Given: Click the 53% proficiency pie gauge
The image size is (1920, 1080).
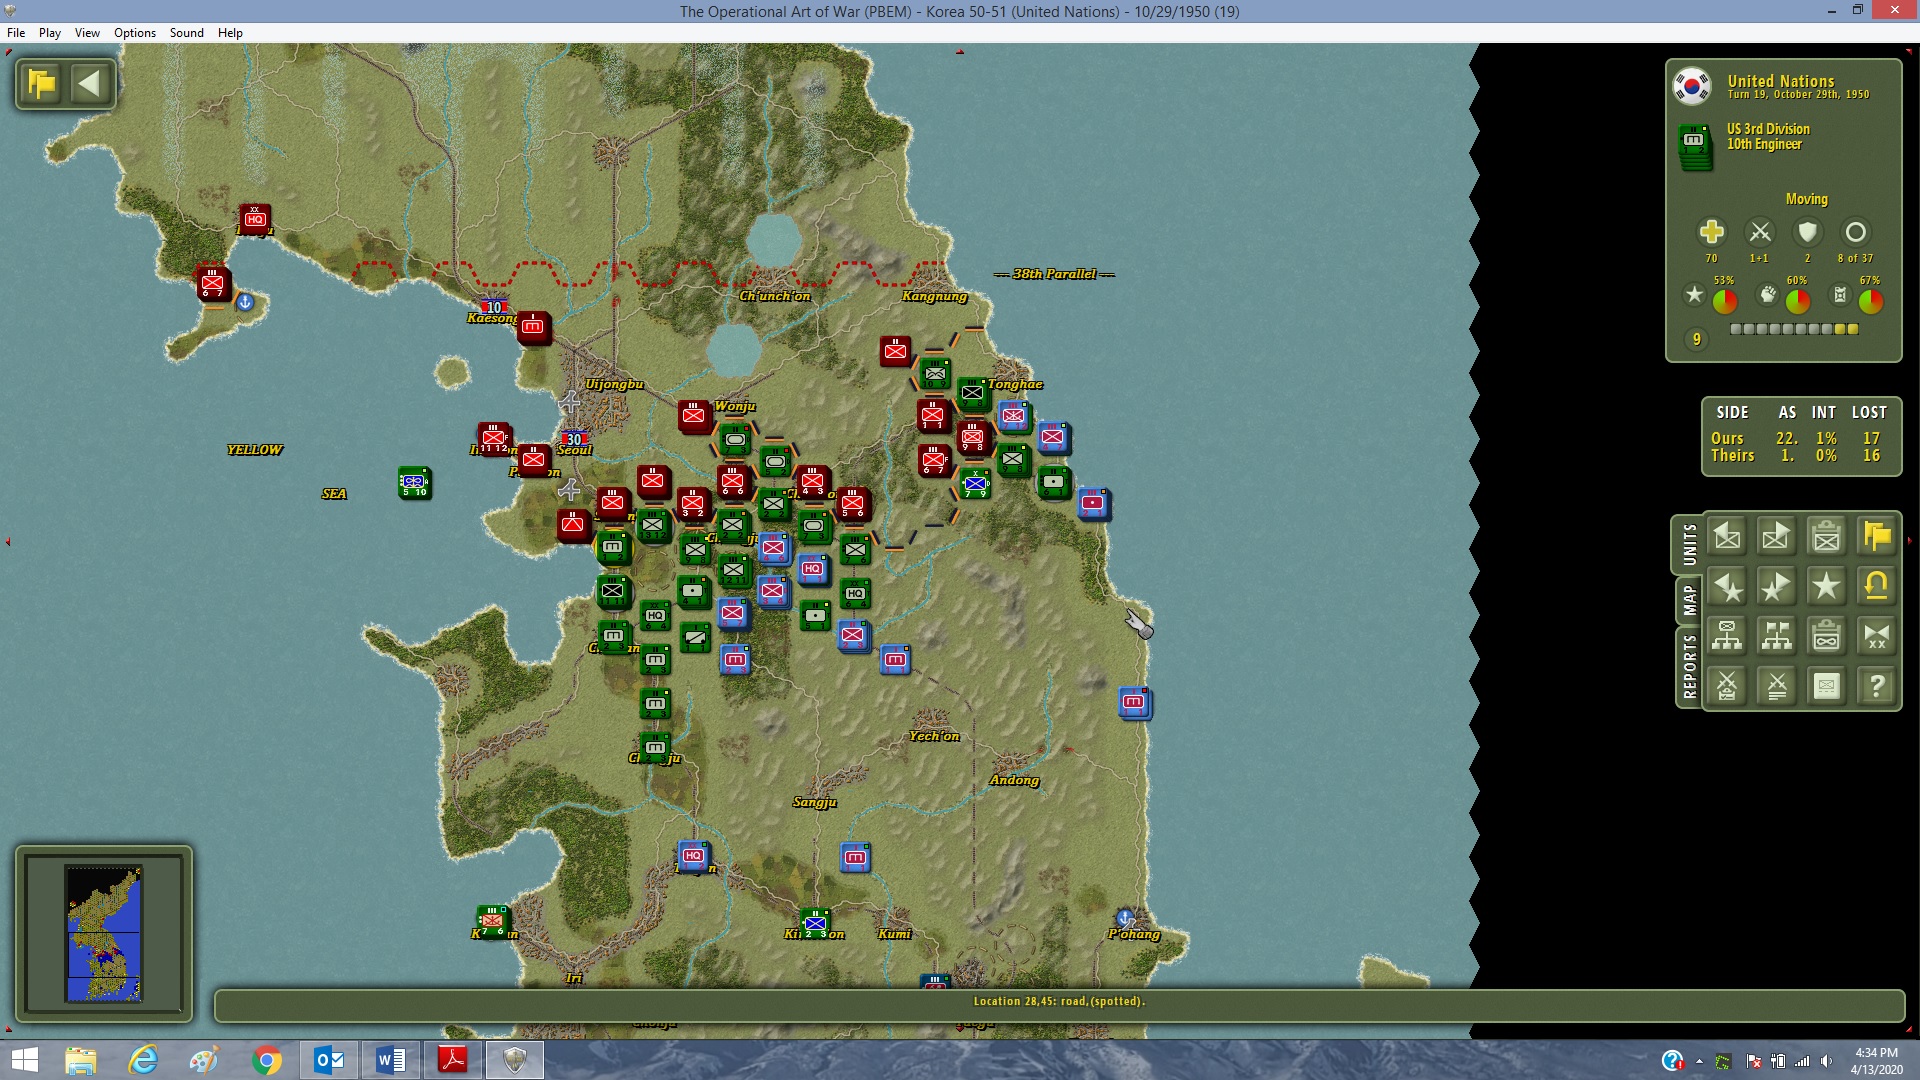Looking at the screenshot, I should (1725, 301).
